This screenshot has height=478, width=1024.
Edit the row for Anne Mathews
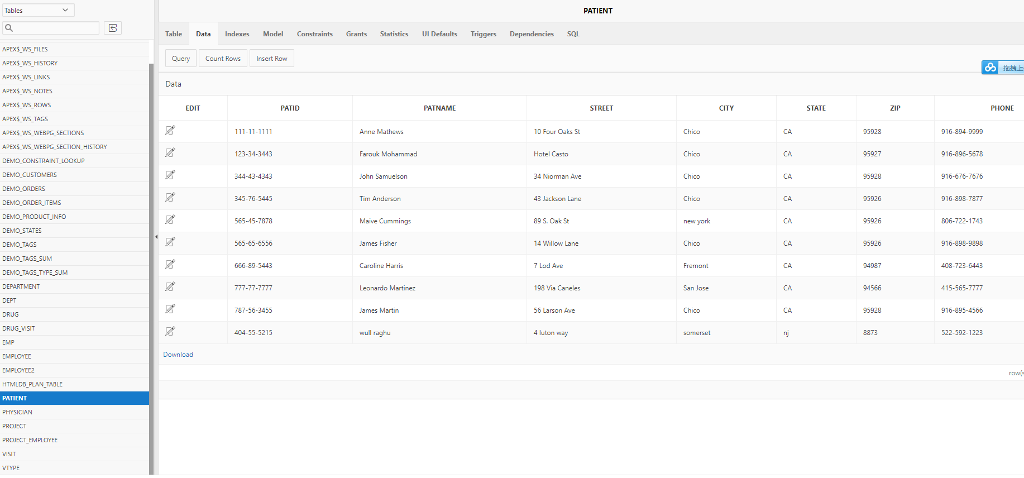coord(170,131)
